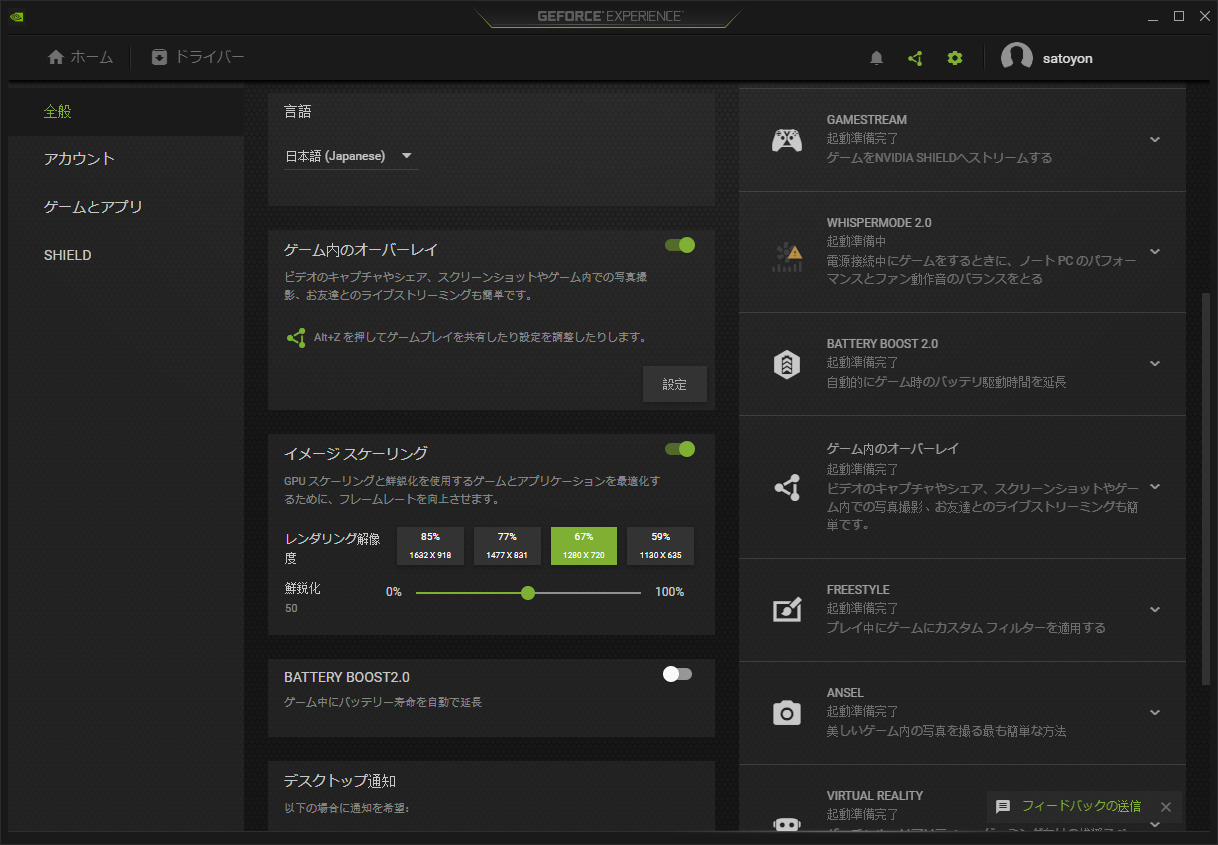Viewport: 1218px width, 845px height.
Task: Click the driver download icon
Action: click(x=159, y=57)
